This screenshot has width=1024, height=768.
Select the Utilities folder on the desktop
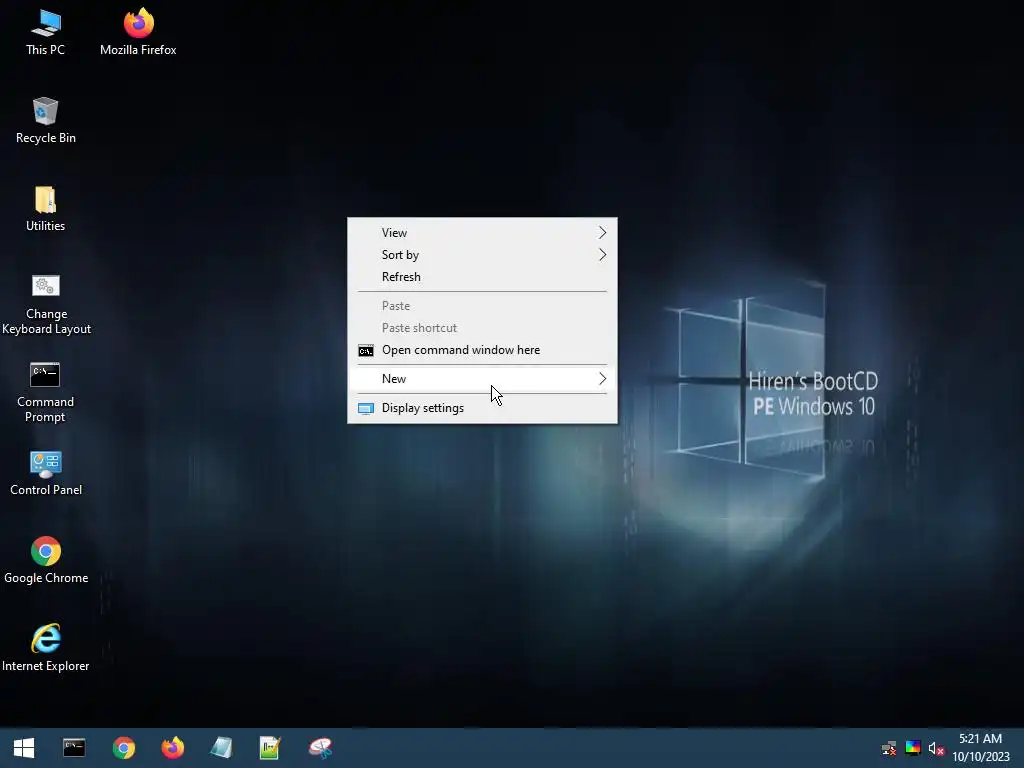[46, 208]
